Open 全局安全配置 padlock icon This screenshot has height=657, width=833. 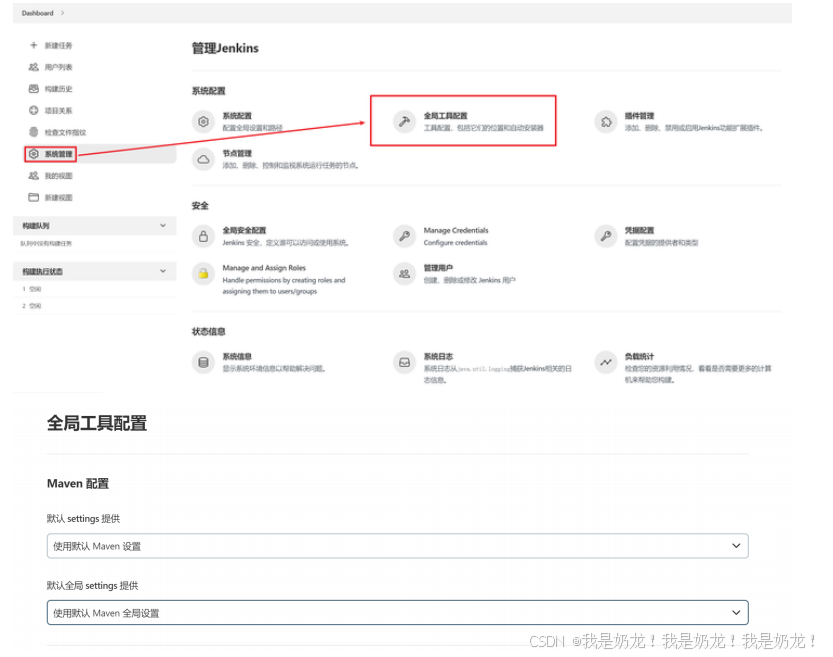tap(203, 236)
